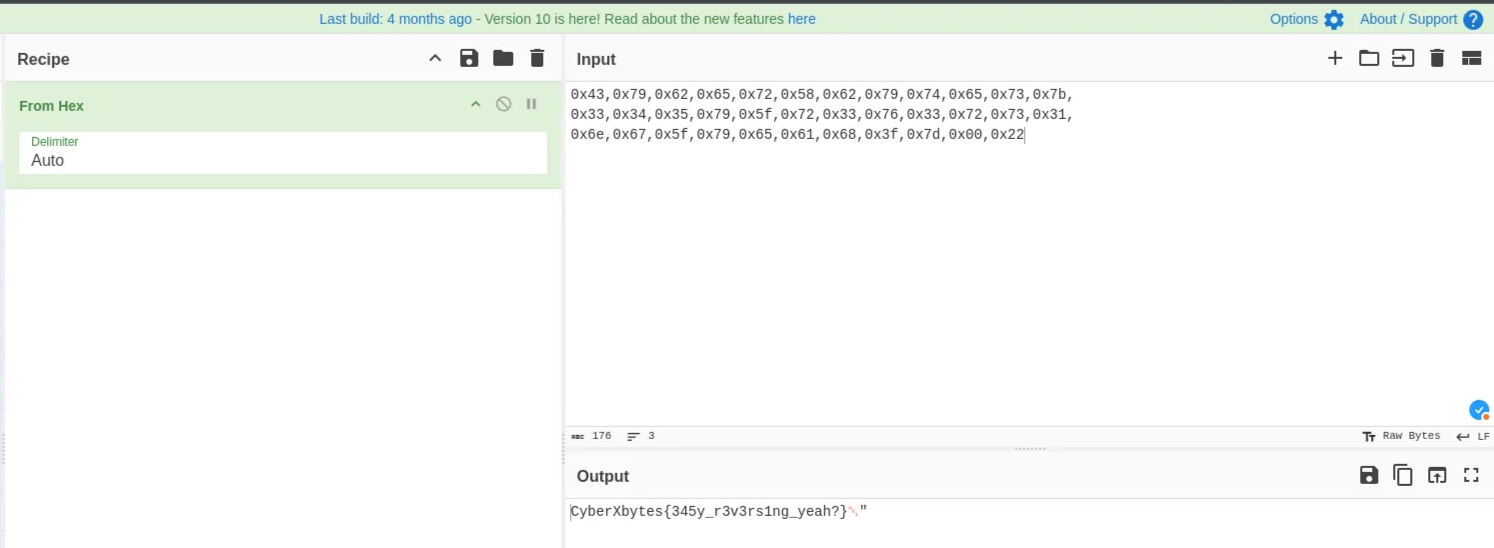Image resolution: width=1494 pixels, height=548 pixels.
Task: Save output to file
Action: pyautogui.click(x=1369, y=476)
